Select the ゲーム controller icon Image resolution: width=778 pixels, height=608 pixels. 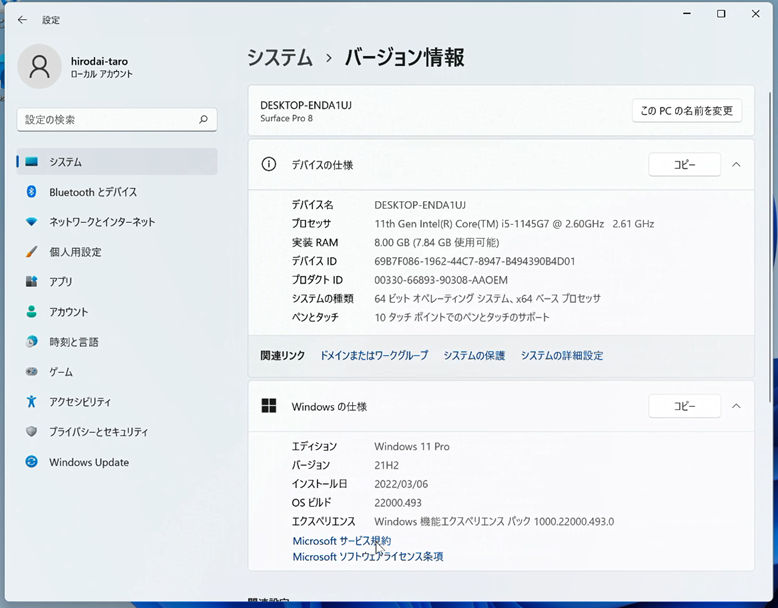[x=31, y=371]
